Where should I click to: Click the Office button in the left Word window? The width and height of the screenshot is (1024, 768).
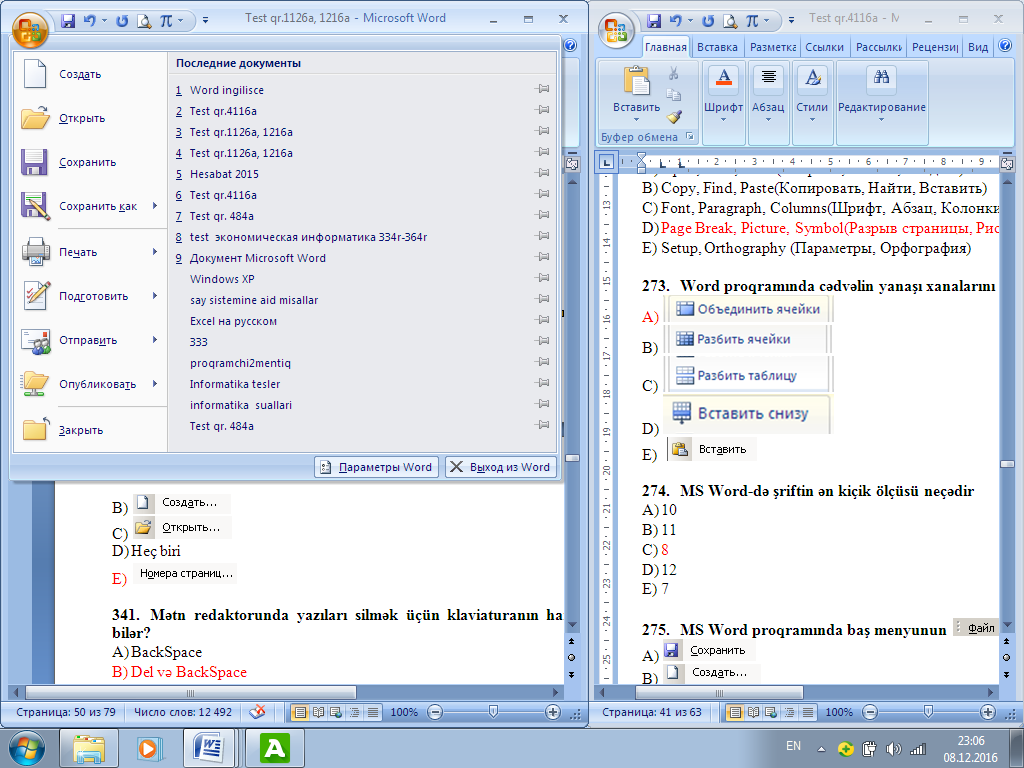30,29
